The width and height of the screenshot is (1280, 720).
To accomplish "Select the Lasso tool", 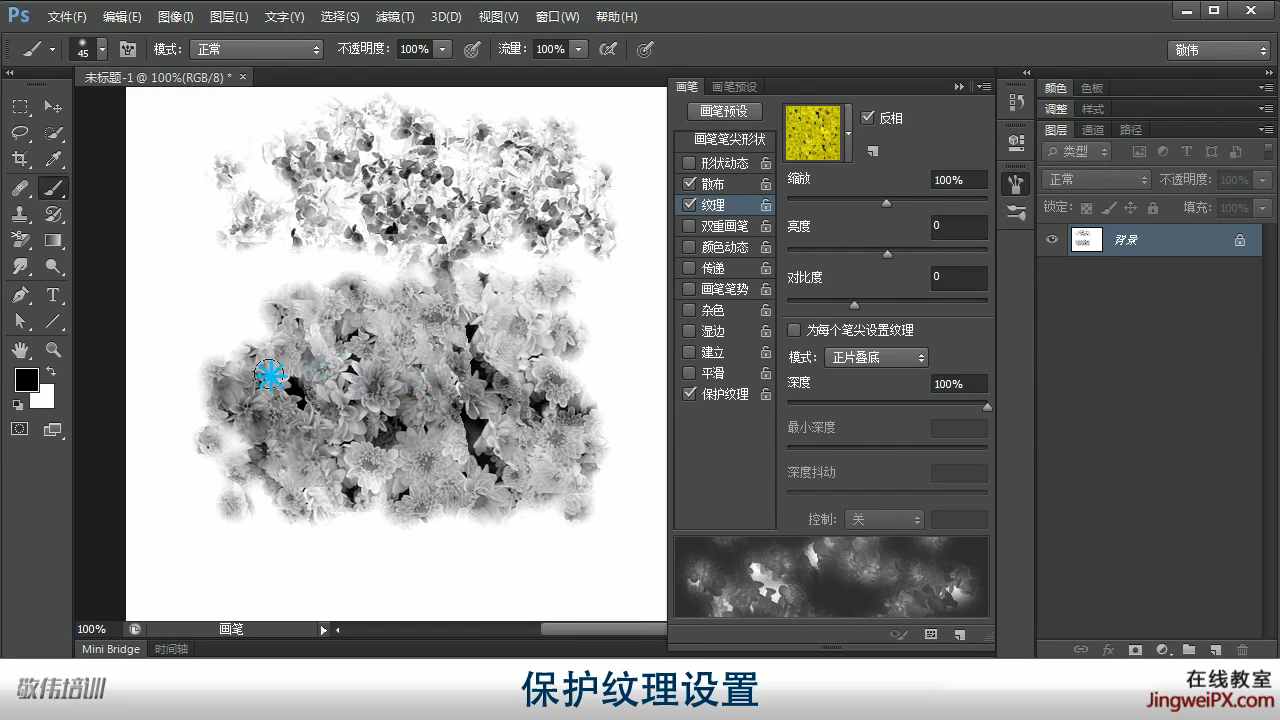I will tap(20, 133).
